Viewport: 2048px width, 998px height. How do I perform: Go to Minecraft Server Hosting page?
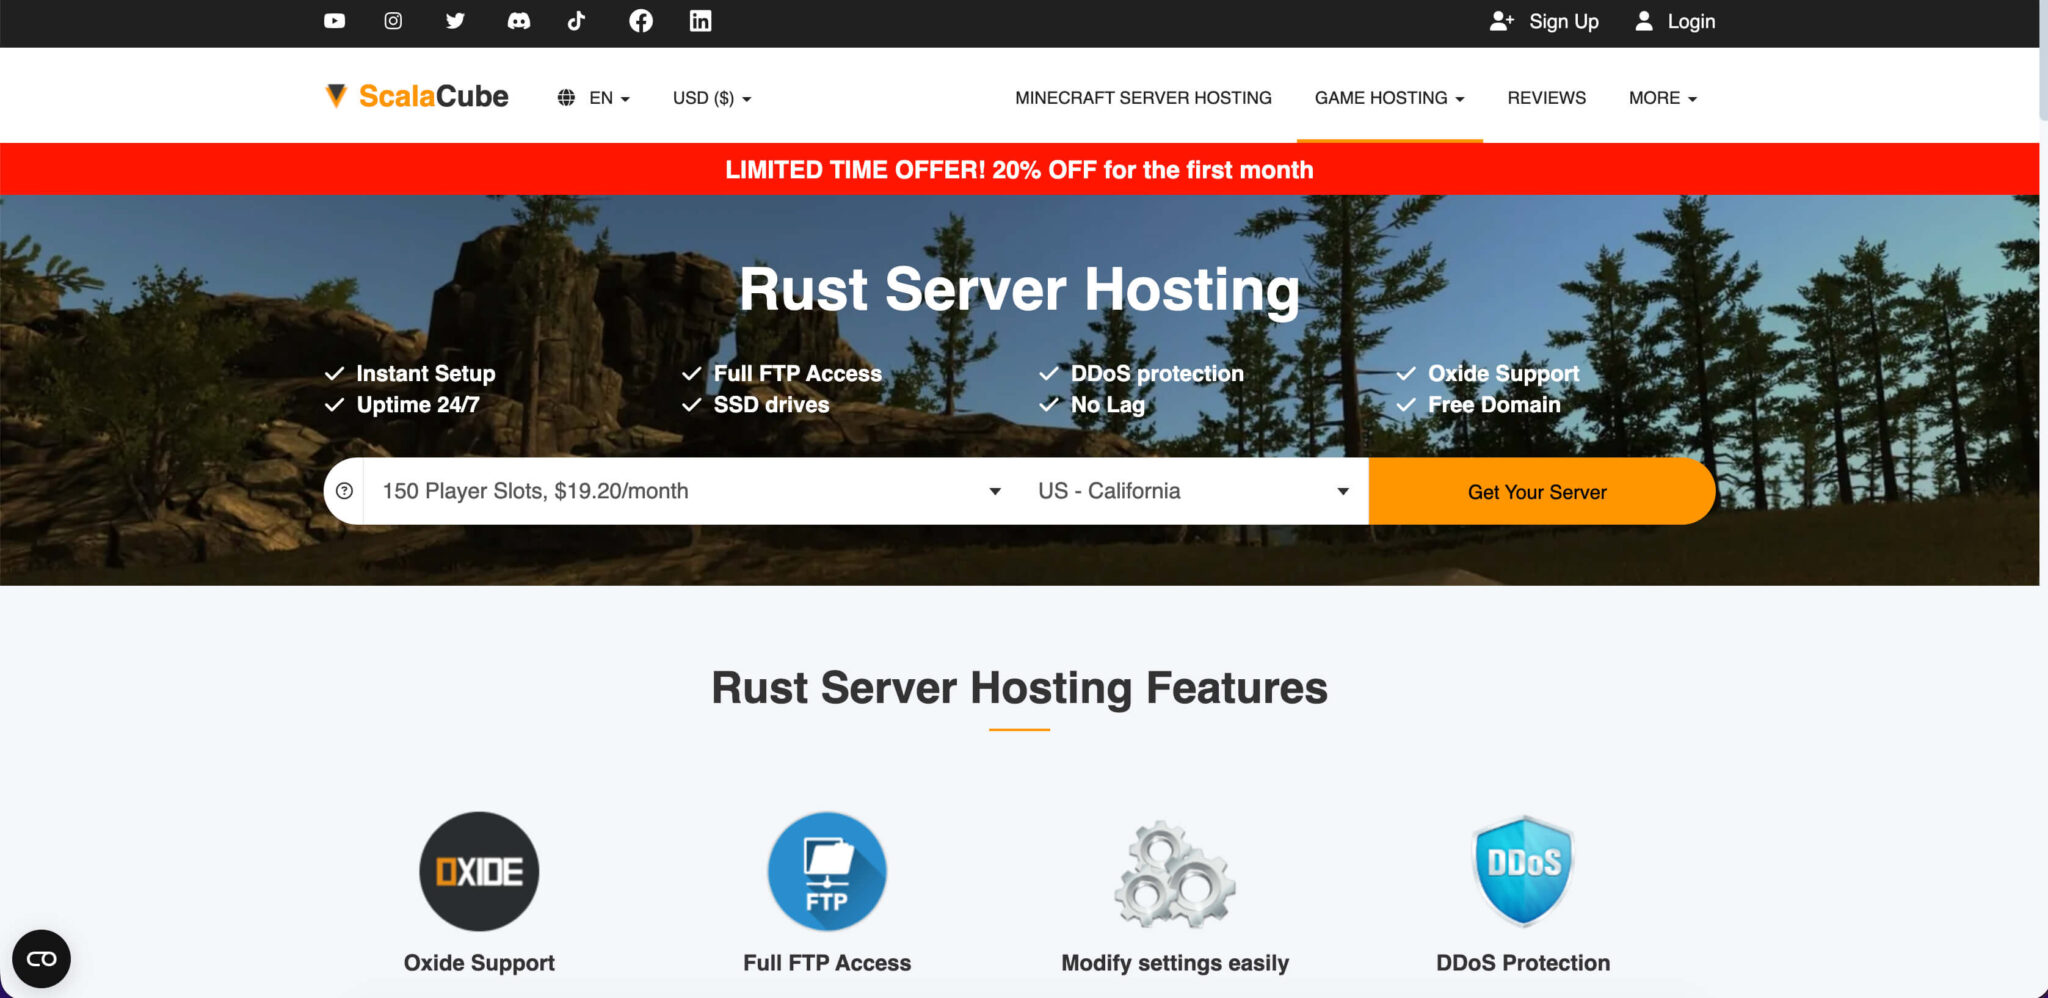1143,98
